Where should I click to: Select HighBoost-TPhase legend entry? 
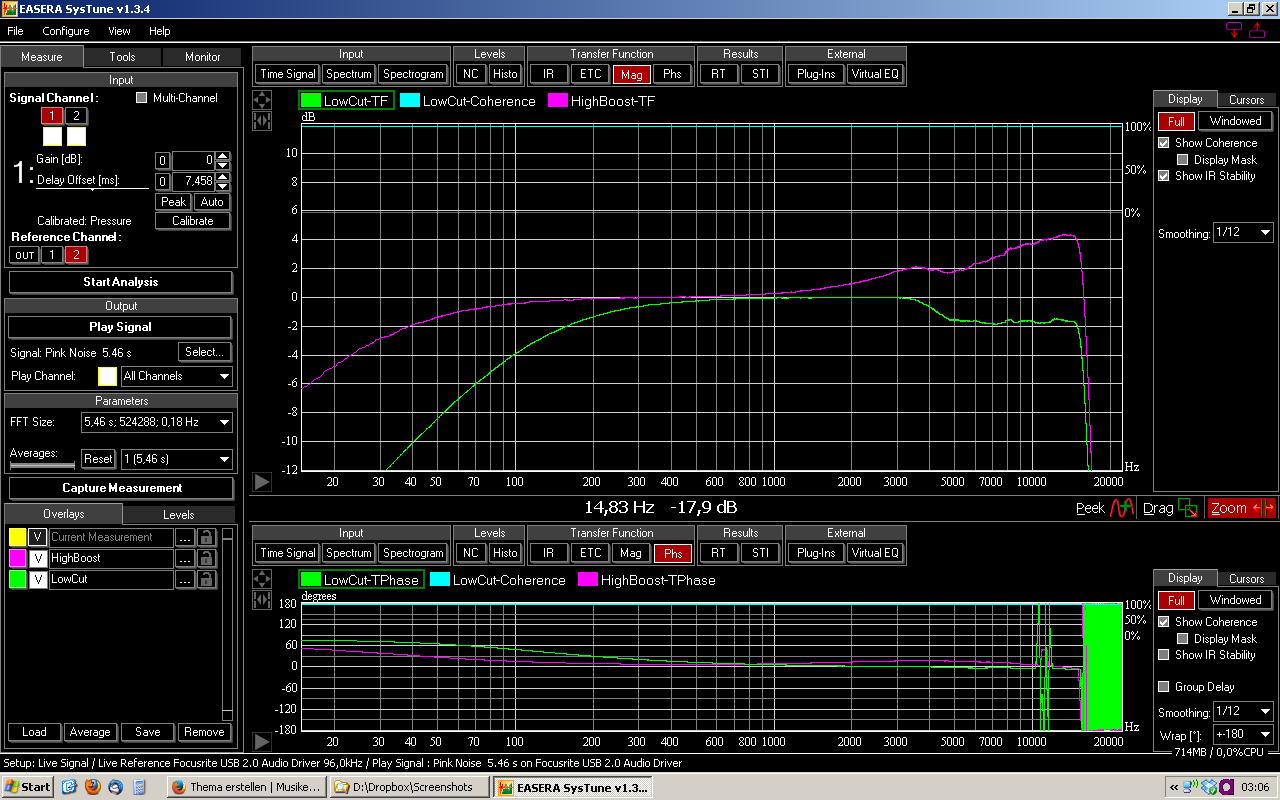[647, 580]
